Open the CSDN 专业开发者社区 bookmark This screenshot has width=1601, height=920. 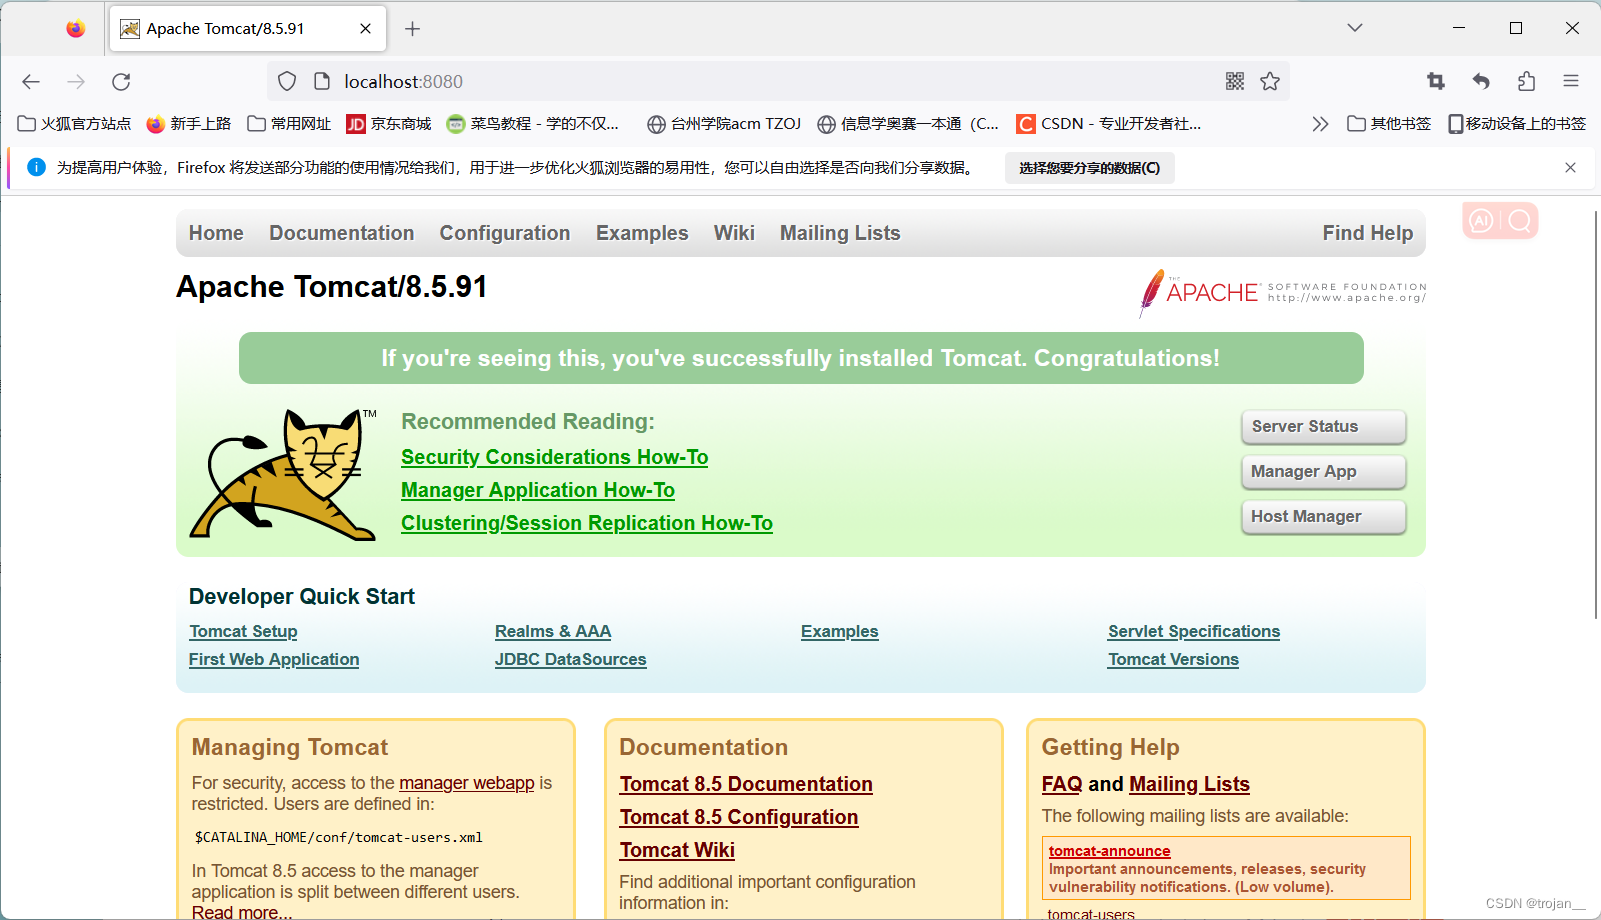[1109, 124]
